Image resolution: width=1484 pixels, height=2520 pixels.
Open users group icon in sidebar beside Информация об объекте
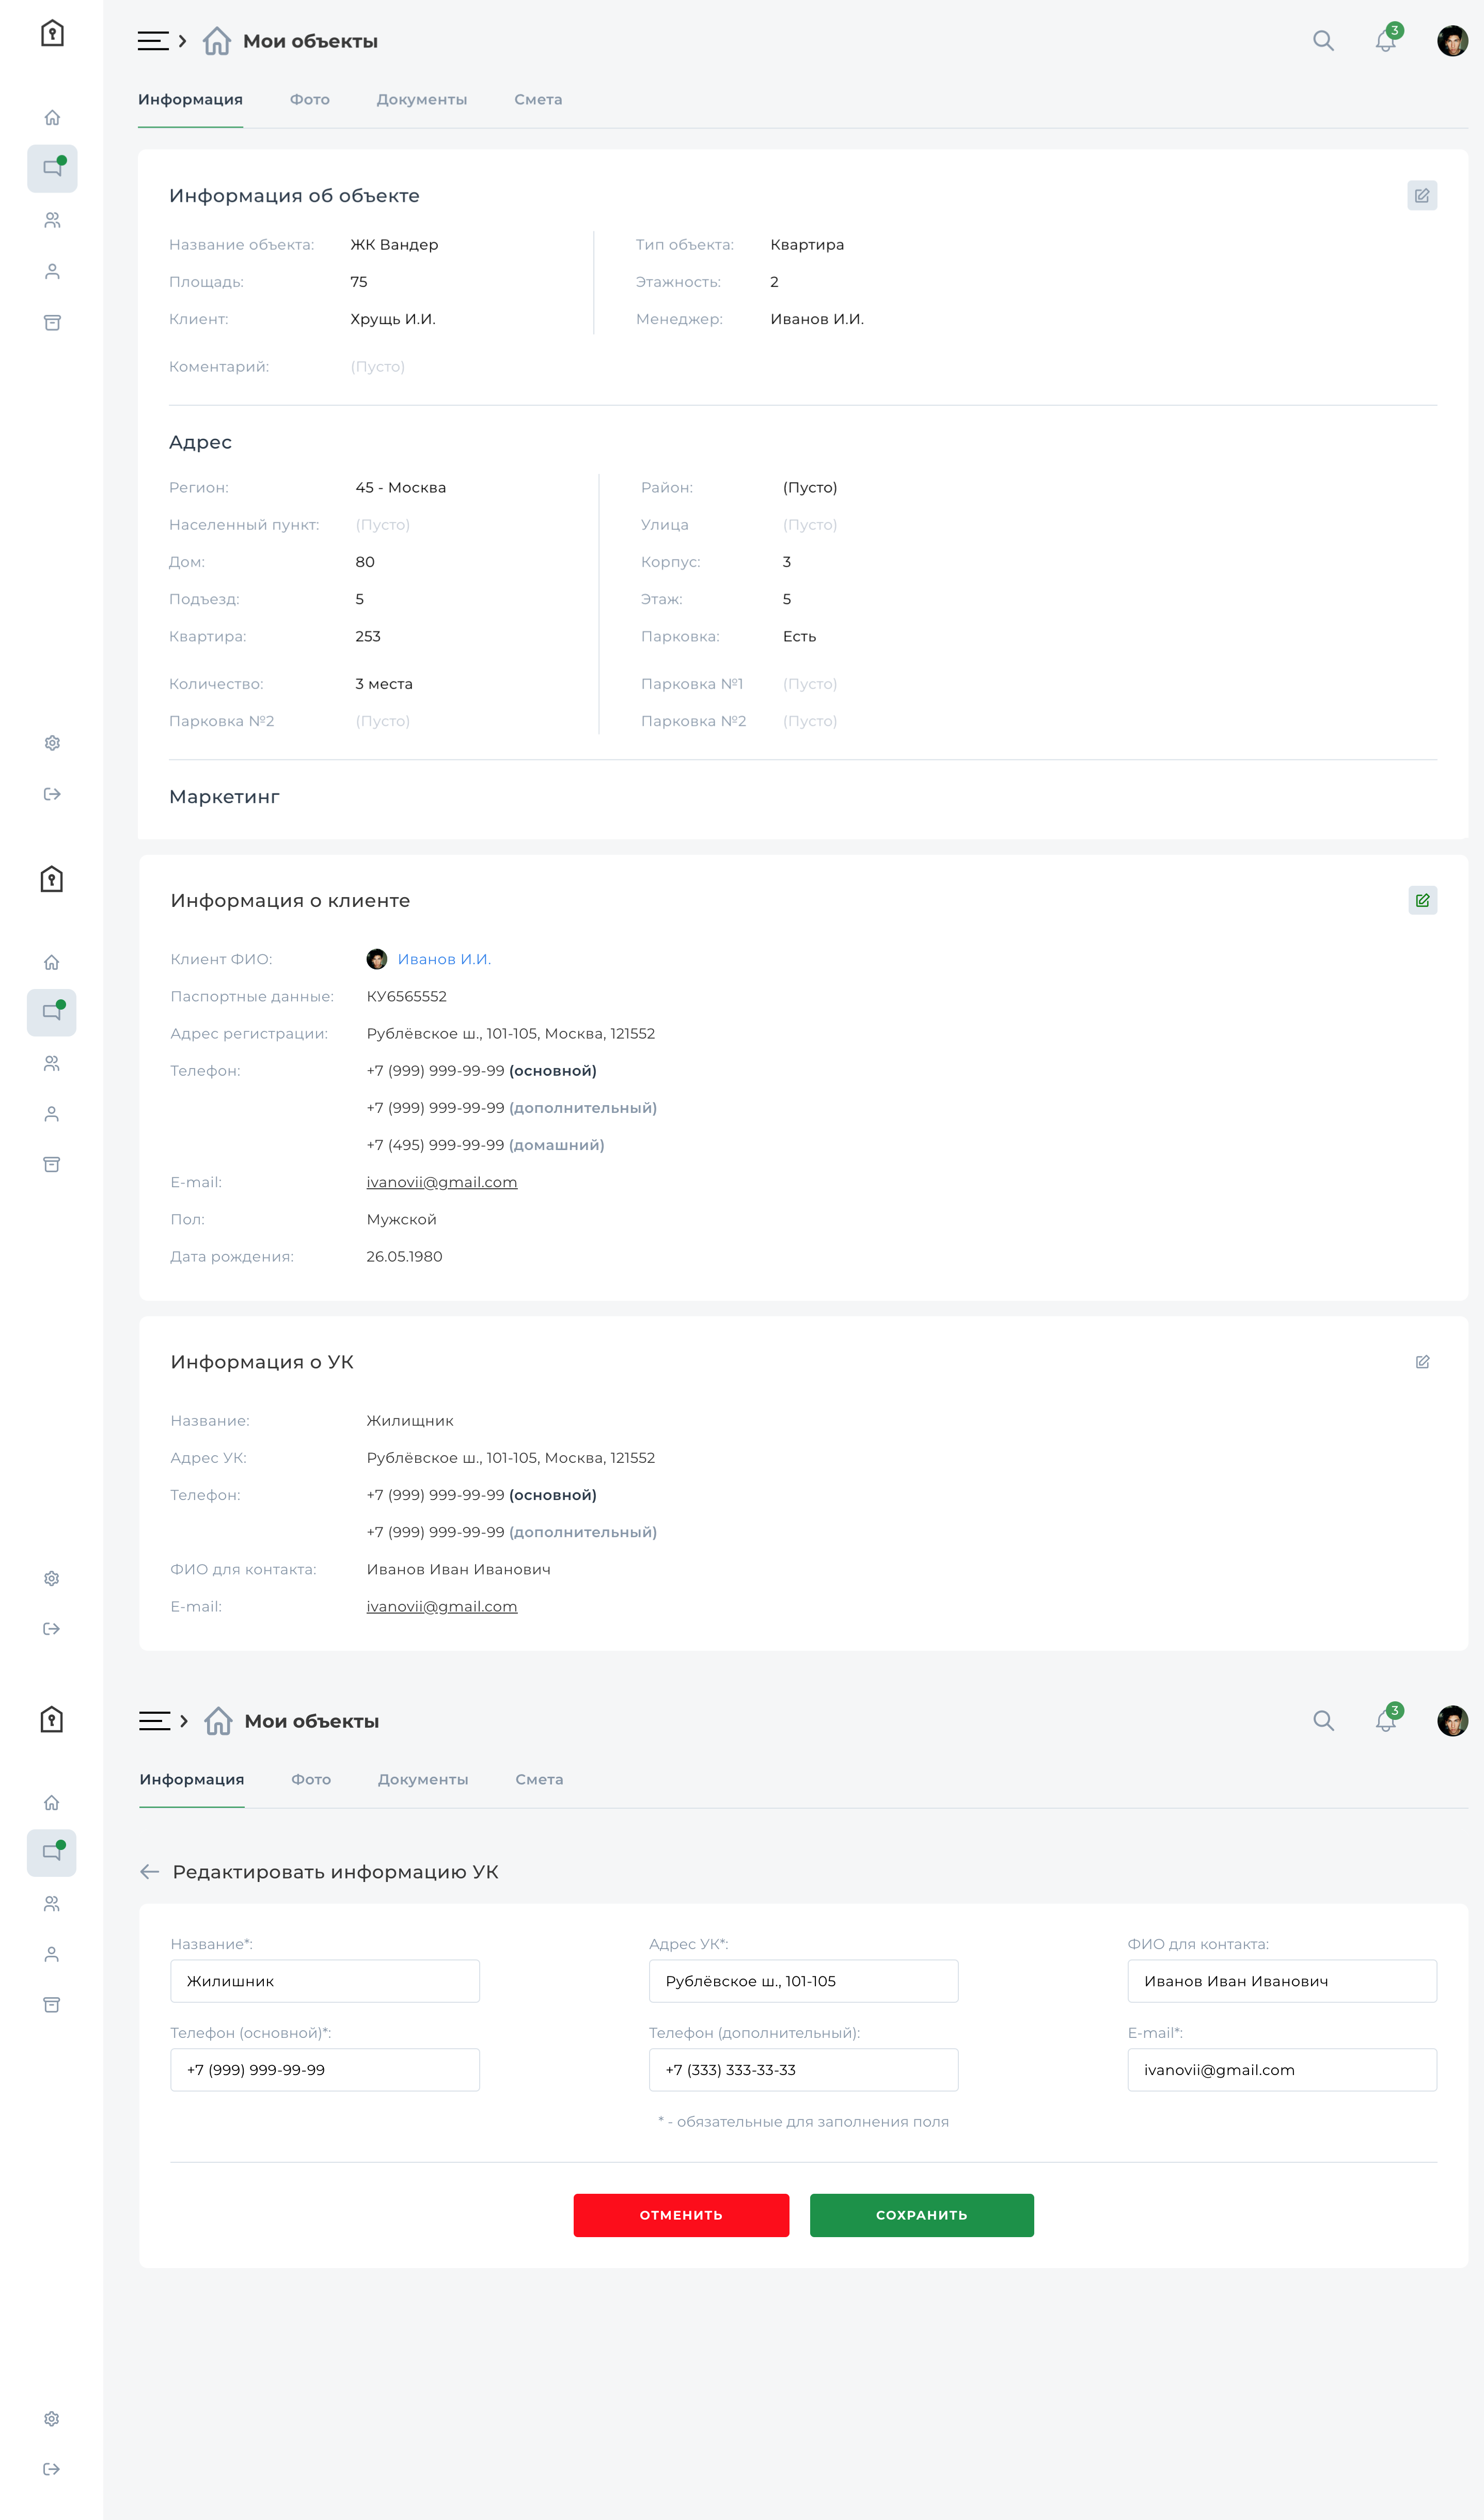click(x=52, y=220)
